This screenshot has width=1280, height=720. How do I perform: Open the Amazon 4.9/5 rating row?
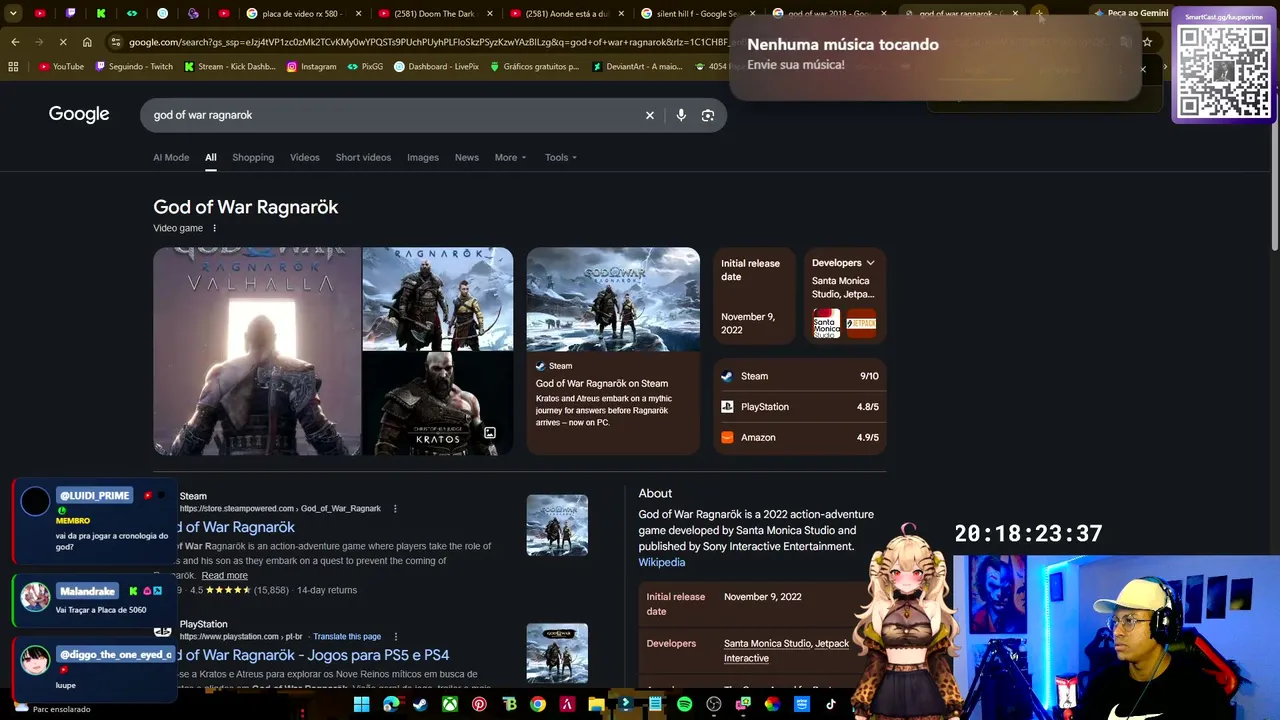(x=801, y=437)
